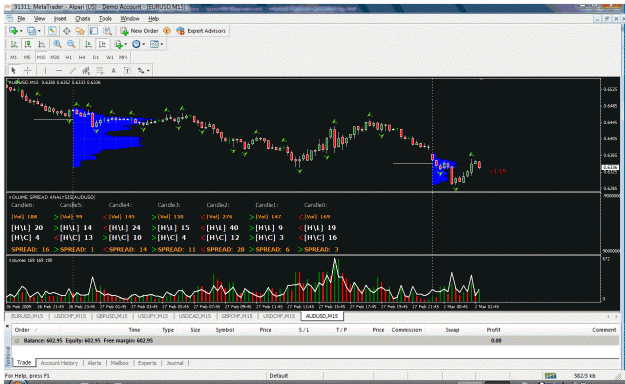Toggle chart shift from right border
The height and width of the screenshot is (384, 625).
pos(102,44)
